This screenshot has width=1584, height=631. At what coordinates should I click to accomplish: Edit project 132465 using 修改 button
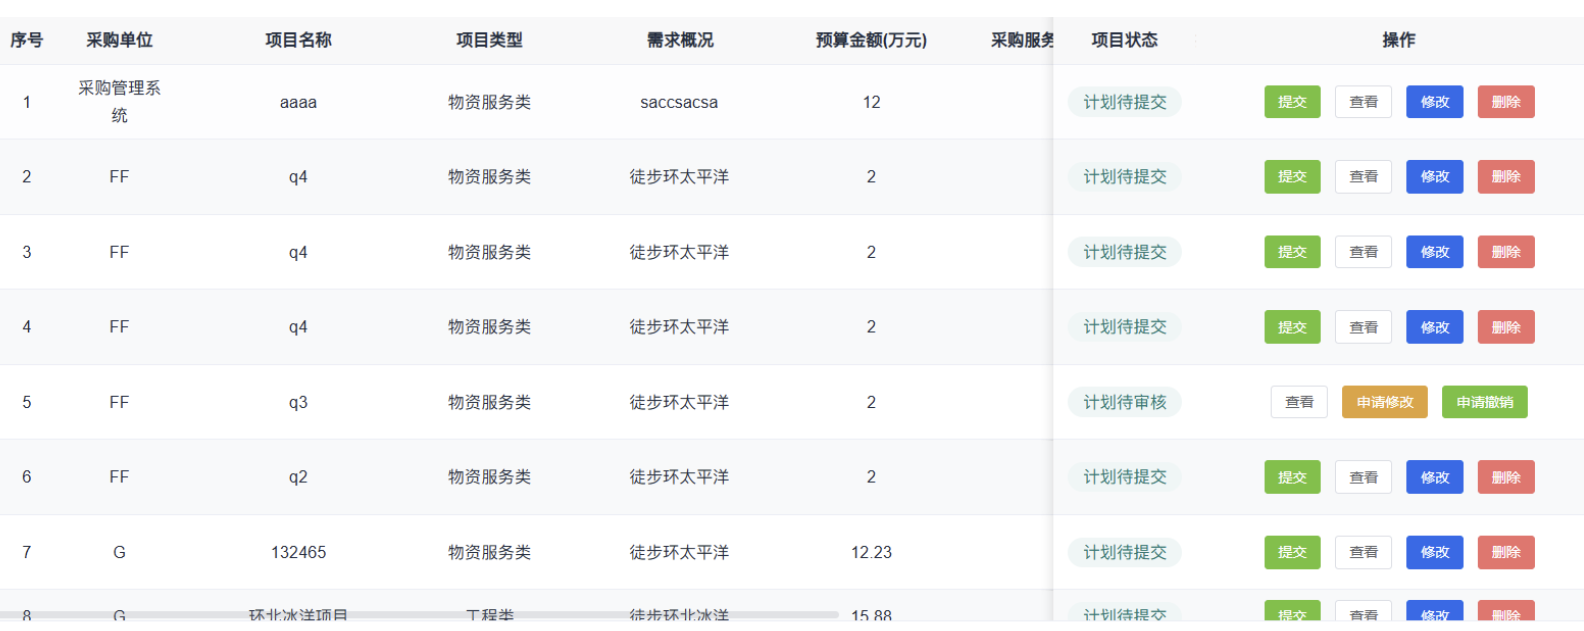1434,552
